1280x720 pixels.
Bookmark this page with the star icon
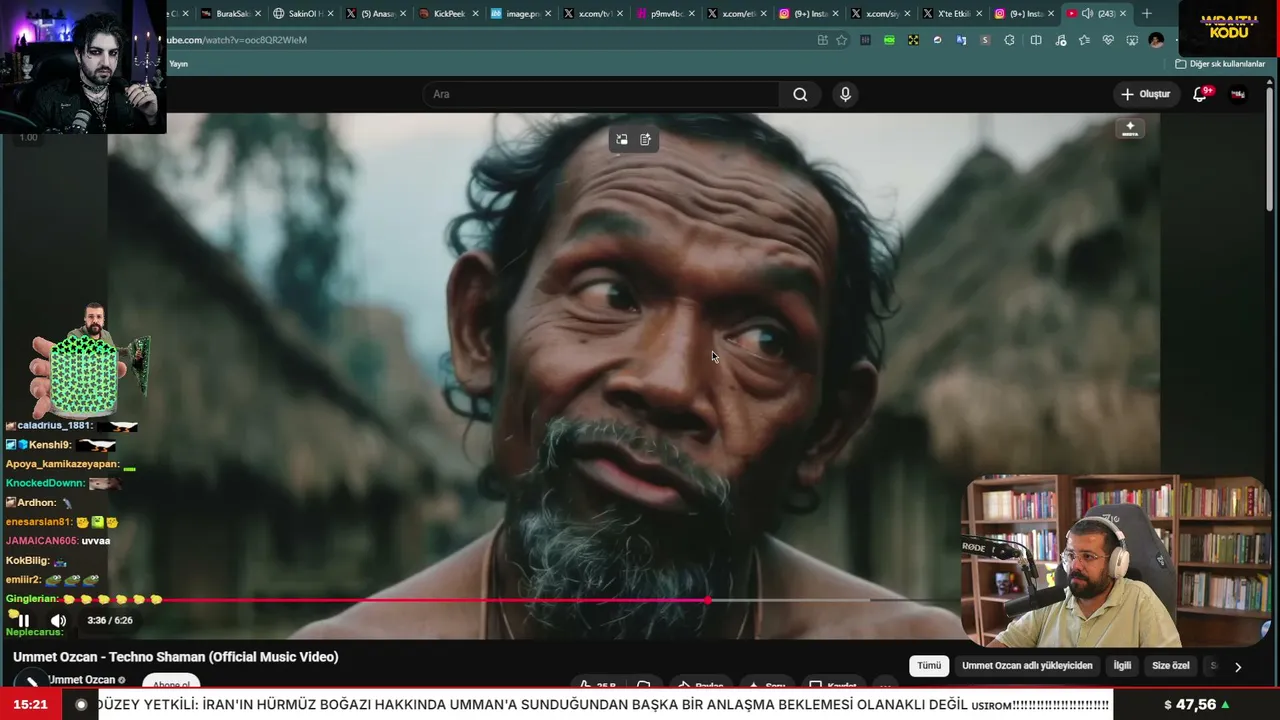(841, 40)
